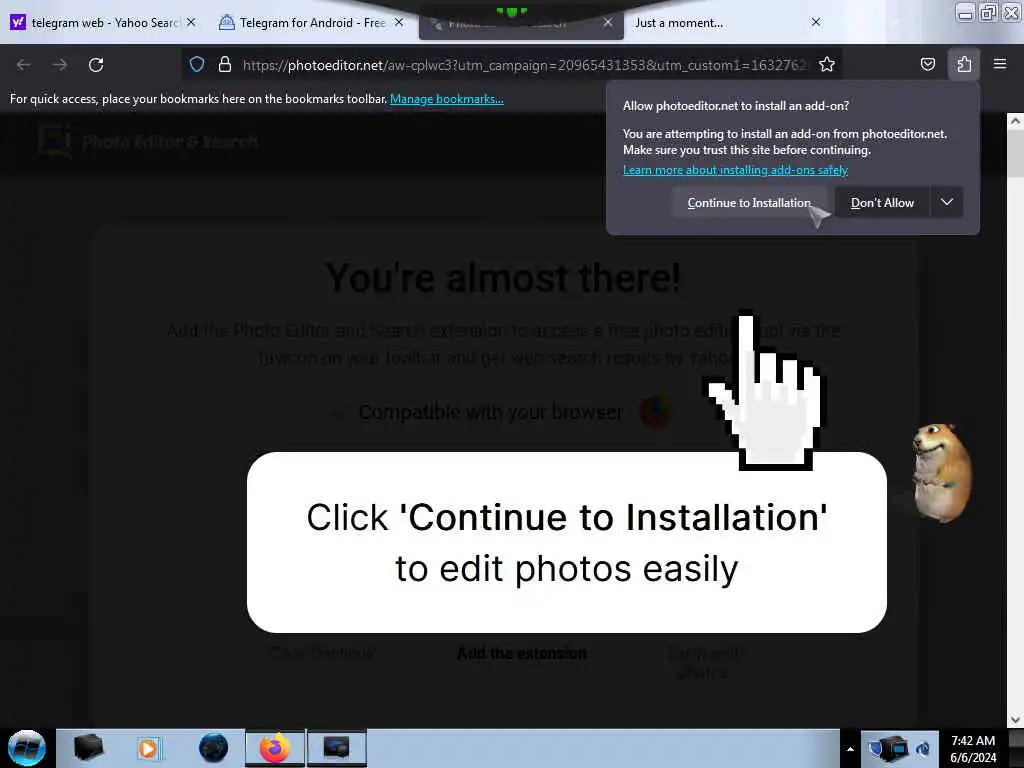Click the padlock site security icon

225,64
